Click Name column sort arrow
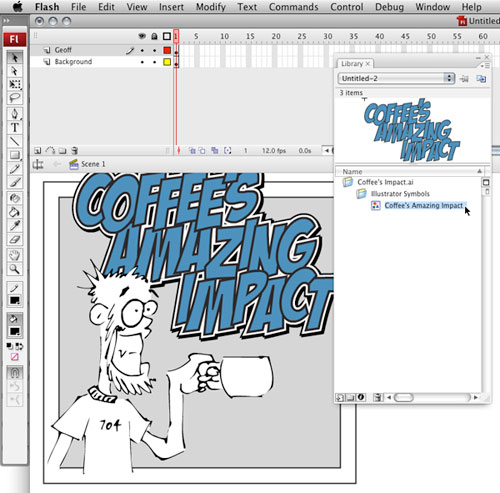 [x=479, y=171]
